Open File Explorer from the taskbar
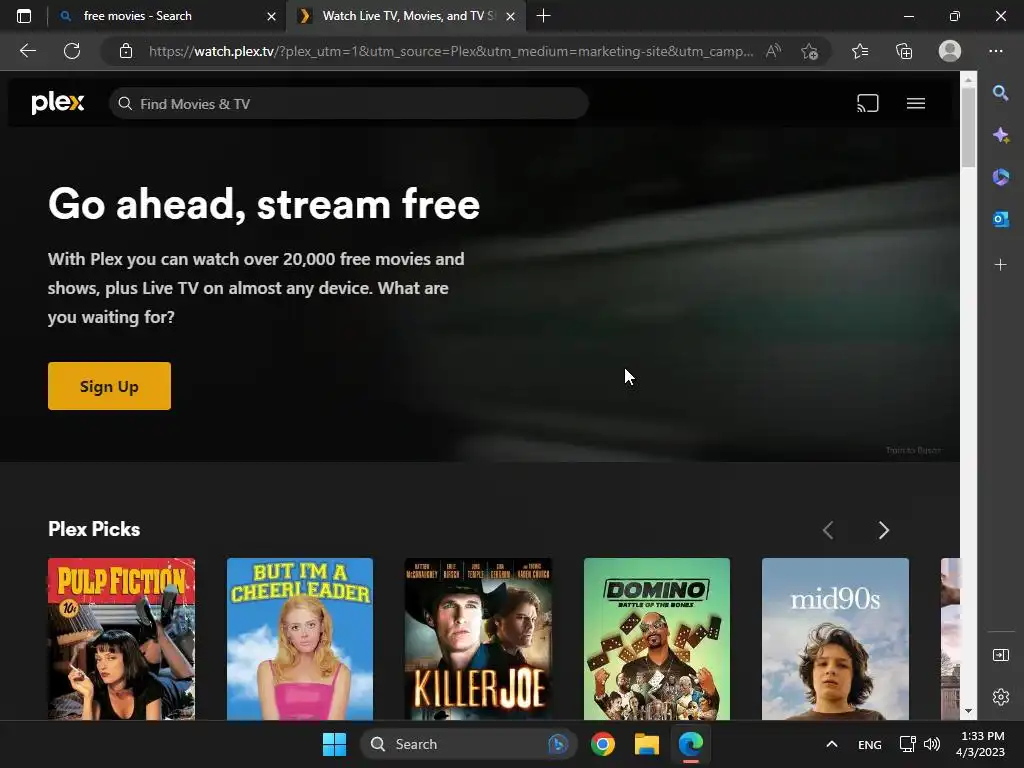 coord(647,744)
